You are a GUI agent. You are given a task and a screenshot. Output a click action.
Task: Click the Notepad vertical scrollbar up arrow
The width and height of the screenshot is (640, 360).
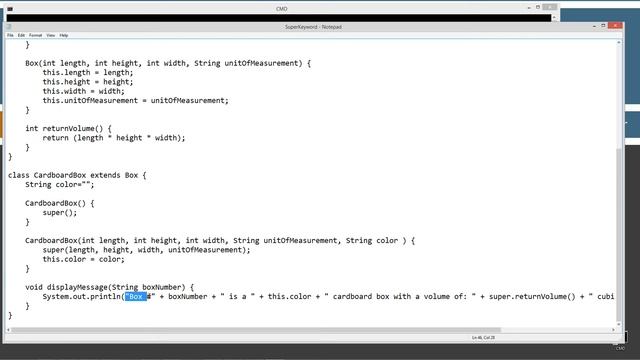coord(619,42)
